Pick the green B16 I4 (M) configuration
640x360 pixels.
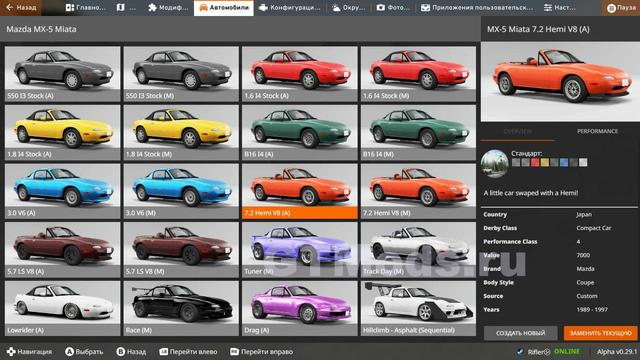(x=418, y=133)
